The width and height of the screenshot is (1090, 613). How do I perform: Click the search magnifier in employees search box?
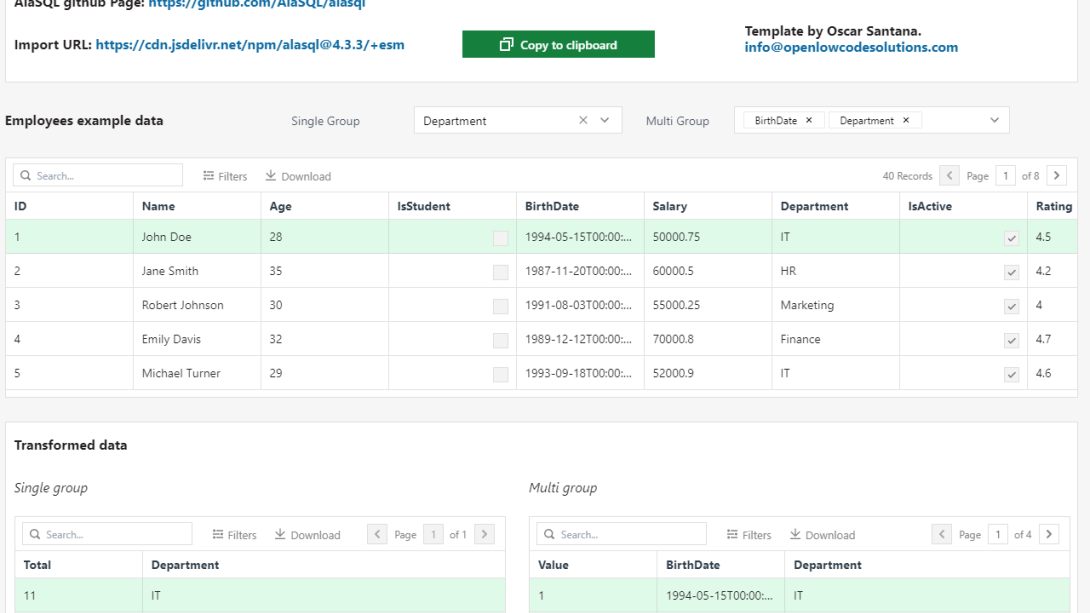tap(25, 174)
